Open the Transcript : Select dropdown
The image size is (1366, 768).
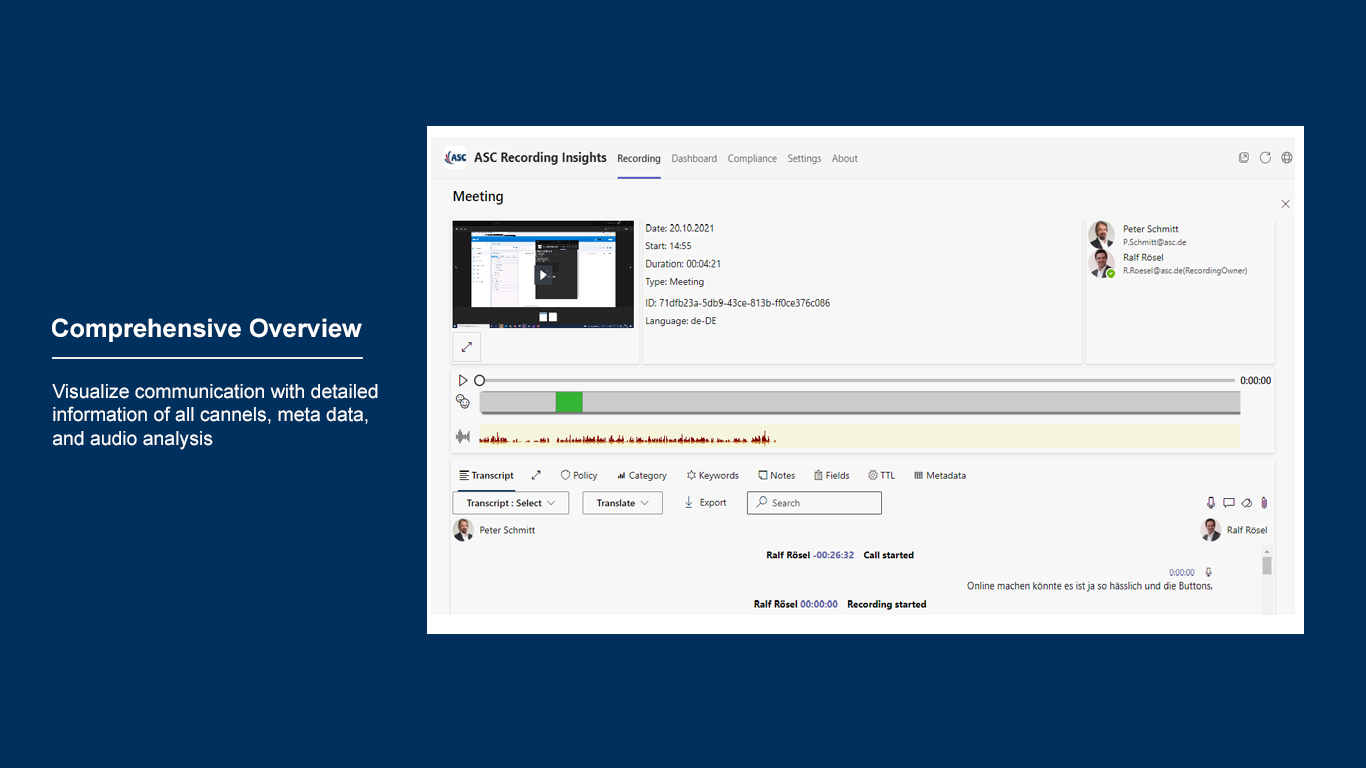click(511, 503)
